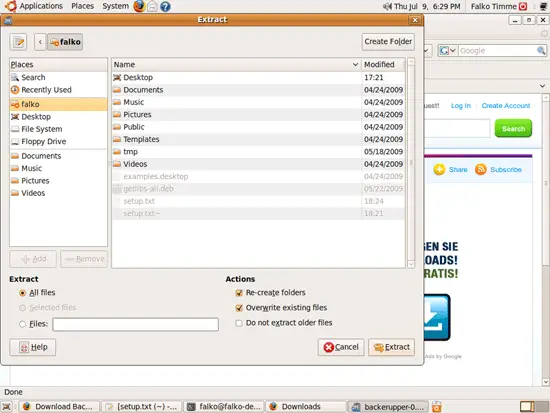This screenshot has height=413, width=550.
Task: Click the getlibs-all.deb file entry
Action: click(x=258, y=189)
